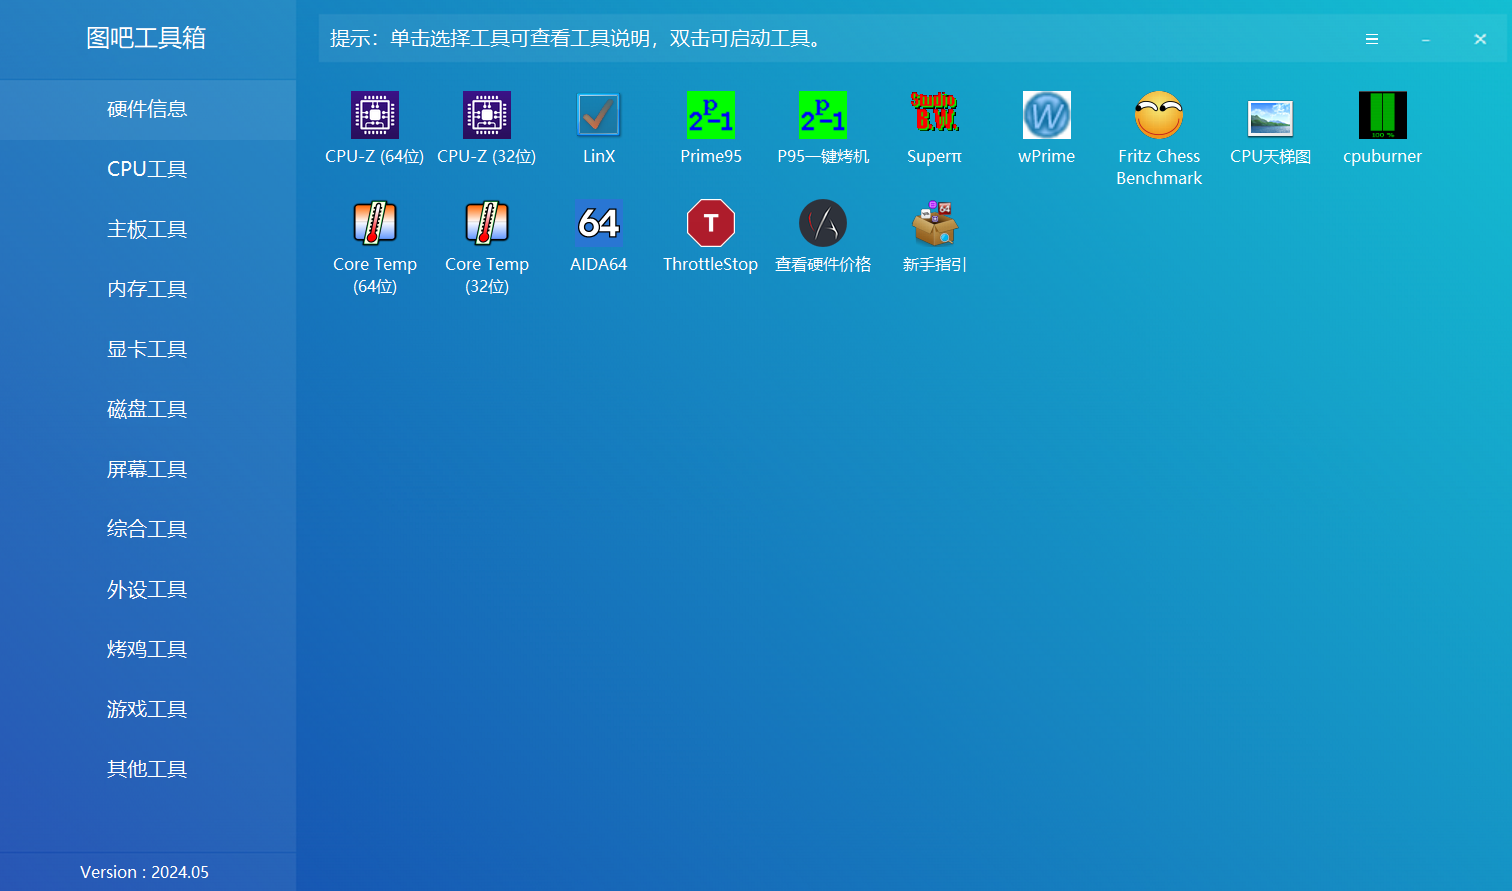Select the 烤鸡工具 category
Image resolution: width=1512 pixels, height=891 pixels.
[148, 649]
